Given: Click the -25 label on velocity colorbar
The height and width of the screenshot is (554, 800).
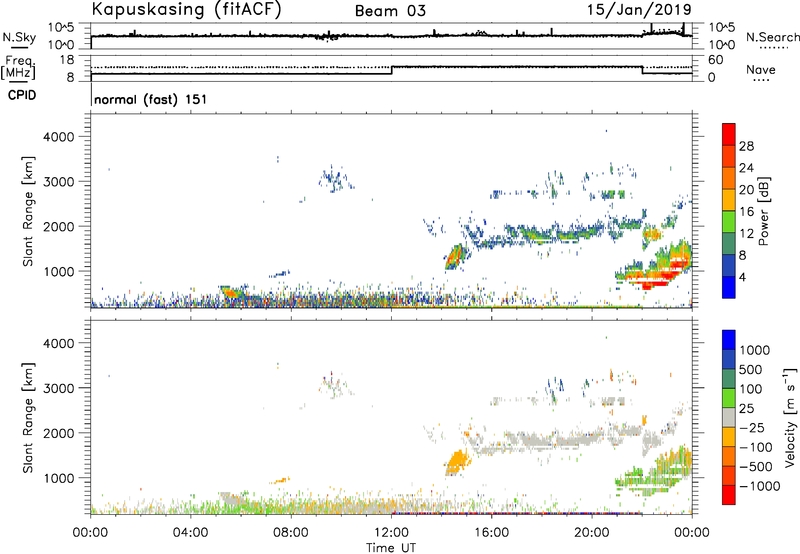Looking at the screenshot, I should [752, 427].
